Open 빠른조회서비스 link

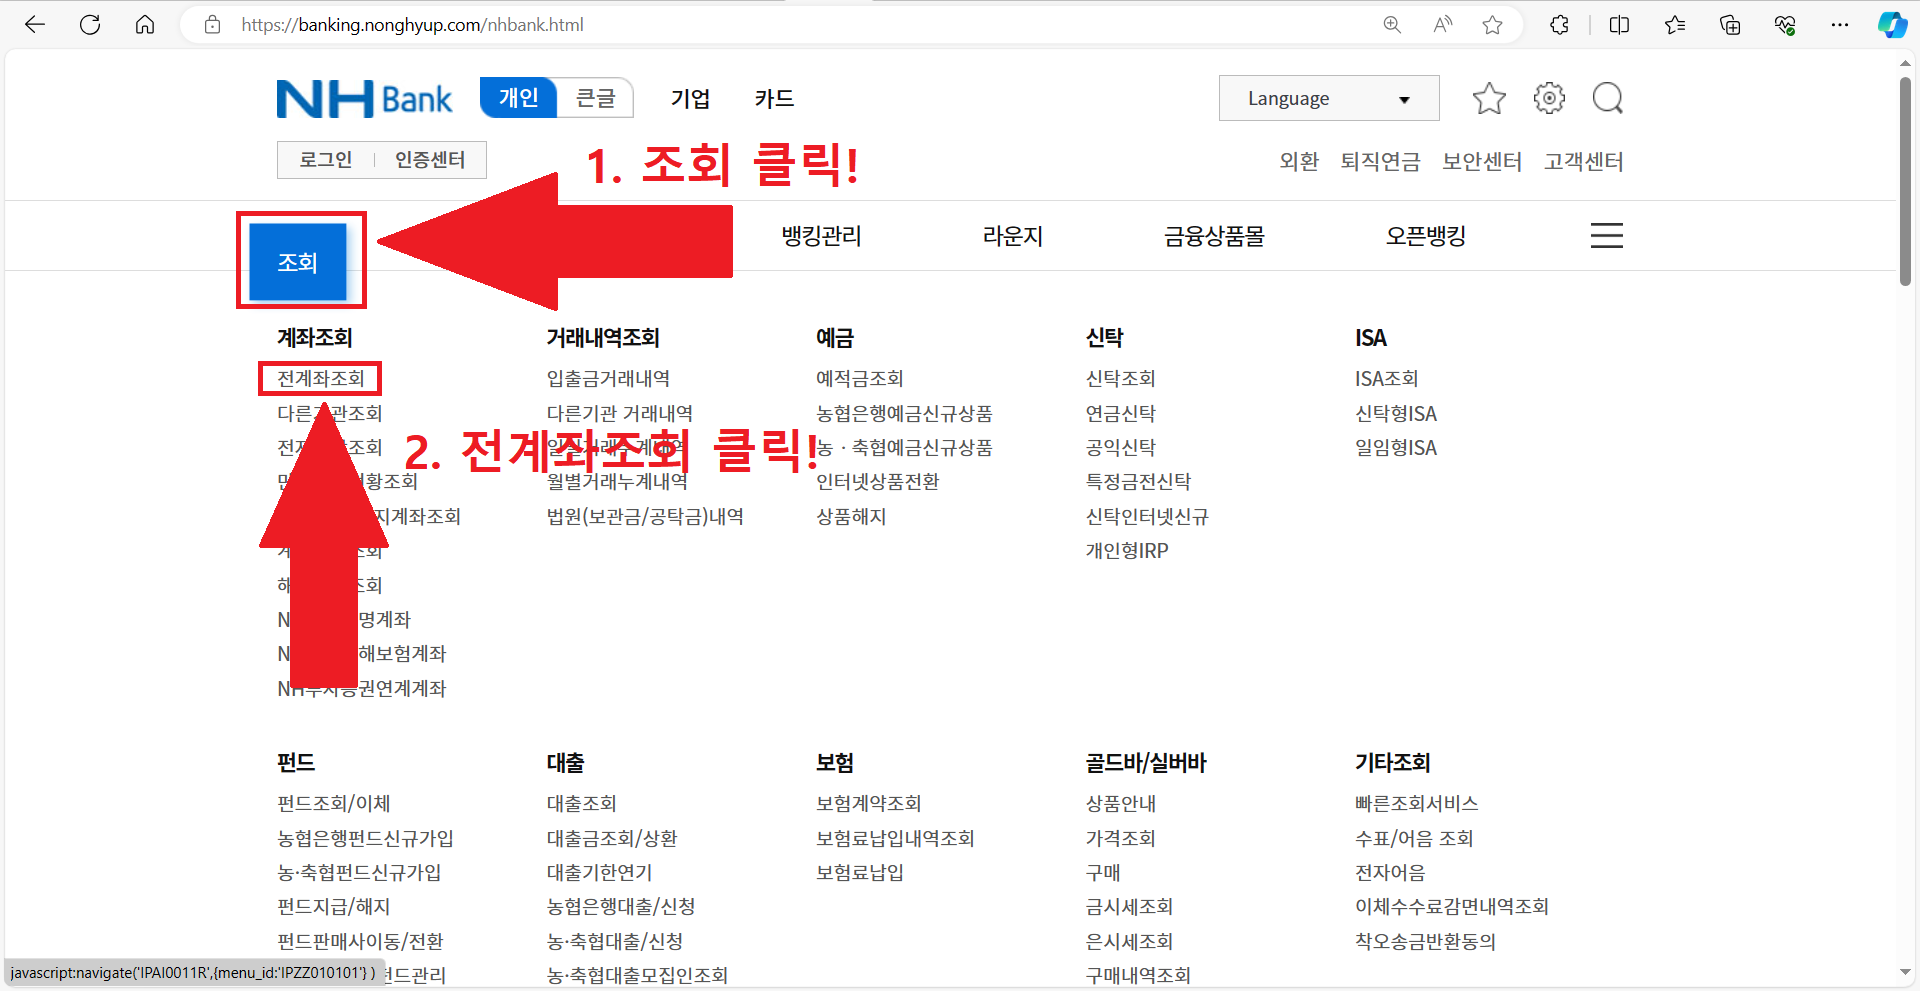(x=1416, y=804)
